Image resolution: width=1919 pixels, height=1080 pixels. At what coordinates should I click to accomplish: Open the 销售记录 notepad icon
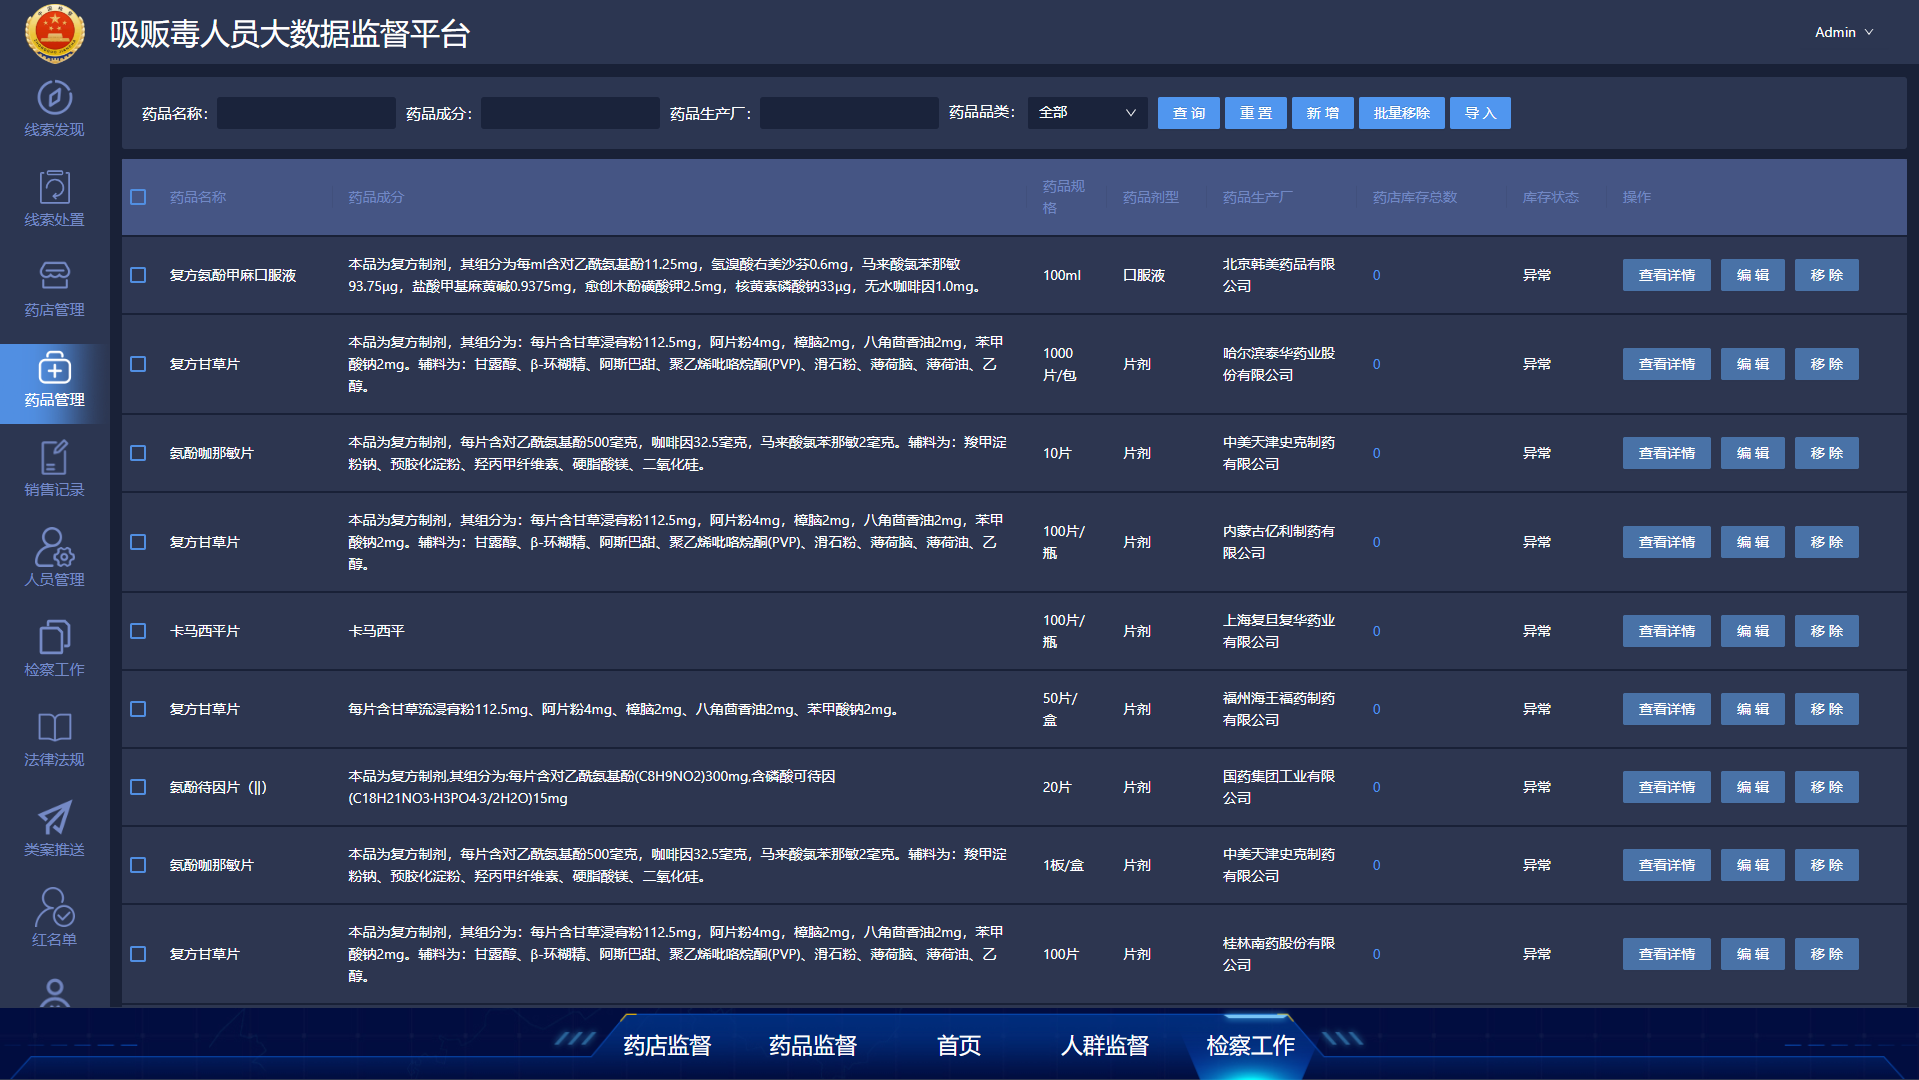pyautogui.click(x=54, y=458)
